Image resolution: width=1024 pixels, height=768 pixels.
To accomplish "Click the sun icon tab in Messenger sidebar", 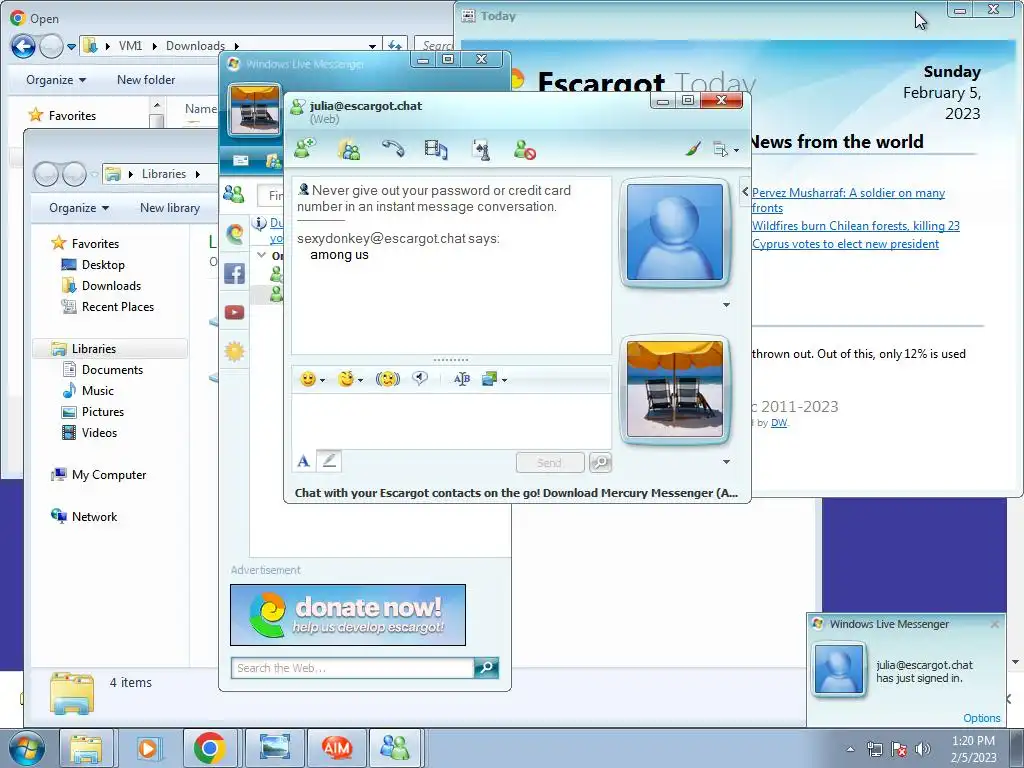I will [x=234, y=352].
